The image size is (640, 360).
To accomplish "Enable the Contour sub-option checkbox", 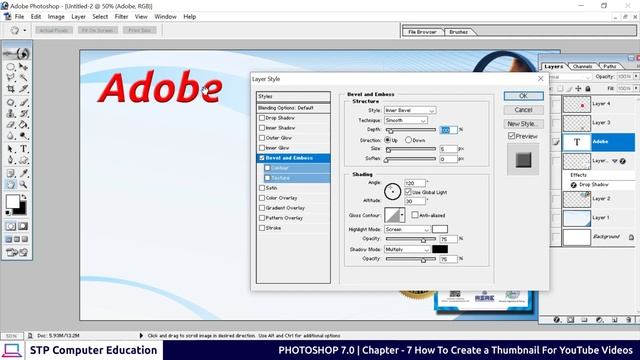I will click(267, 168).
